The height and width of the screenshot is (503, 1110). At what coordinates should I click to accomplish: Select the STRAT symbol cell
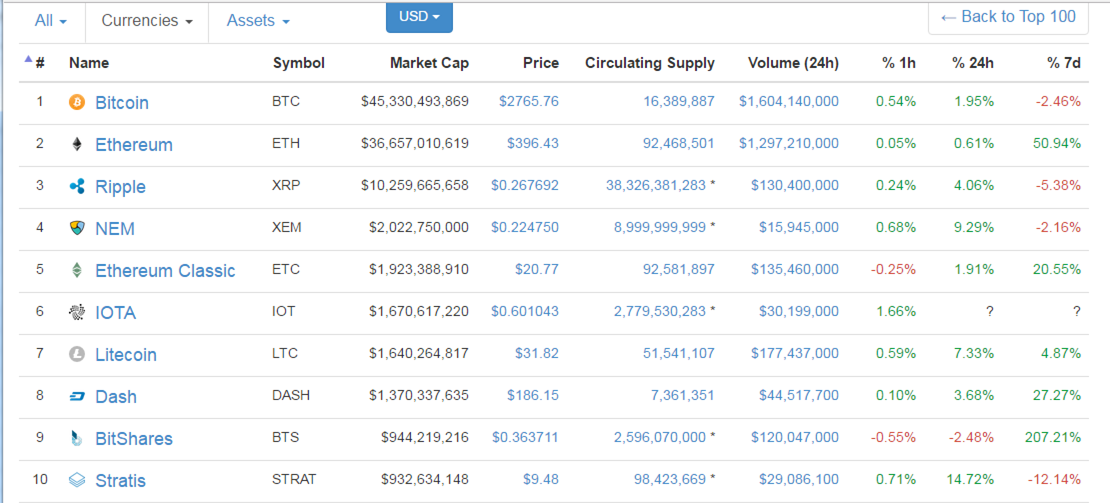pyautogui.click(x=294, y=480)
